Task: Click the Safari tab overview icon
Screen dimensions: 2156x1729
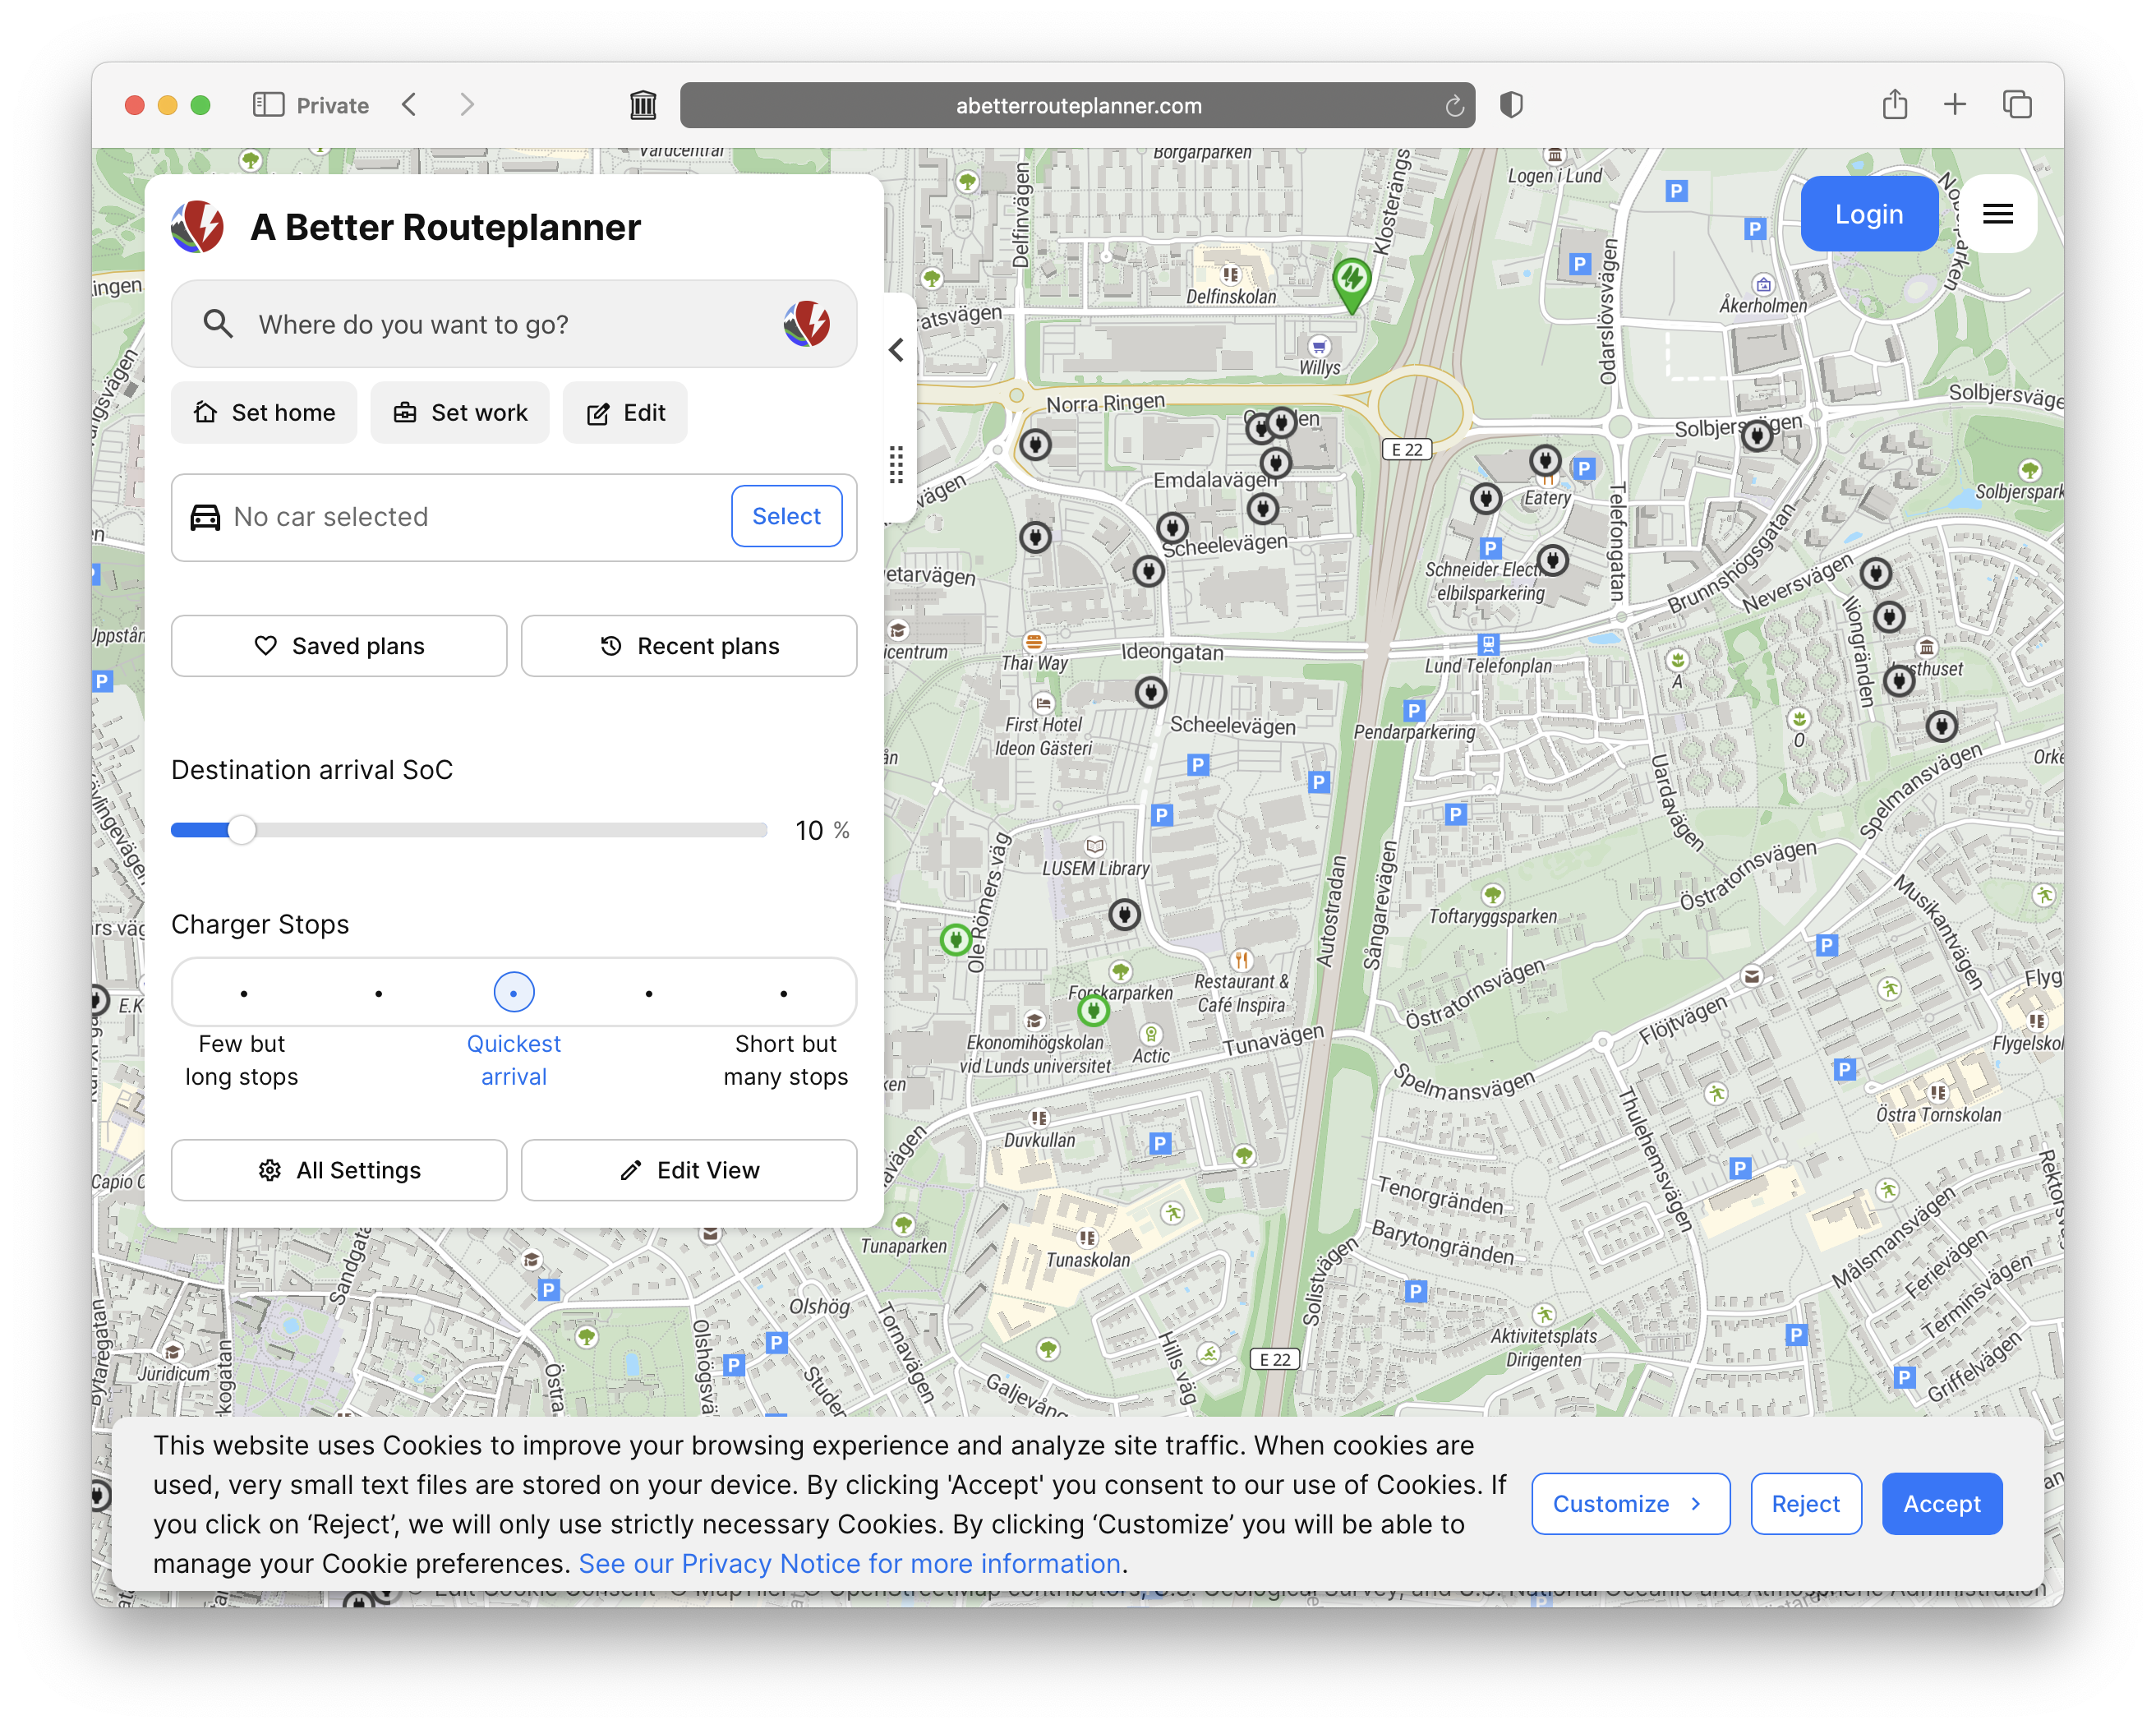Action: point(2016,104)
